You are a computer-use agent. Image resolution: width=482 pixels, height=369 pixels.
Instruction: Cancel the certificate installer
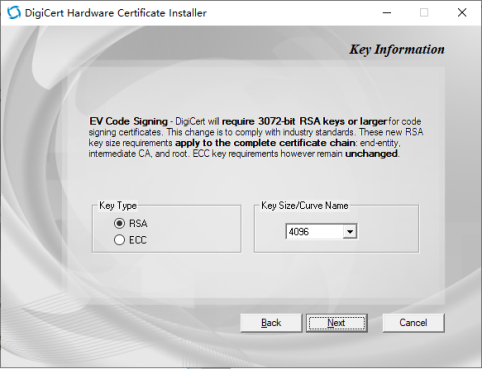(x=413, y=323)
